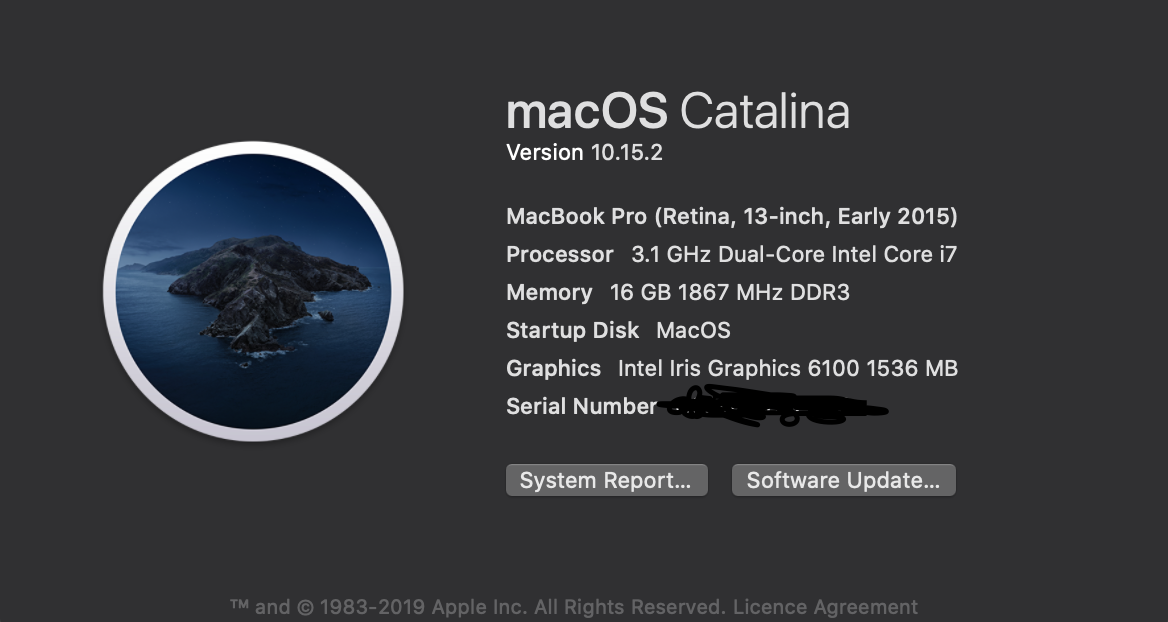This screenshot has width=1168, height=622.
Task: Click the bold macOS word in heading
Action: tap(586, 111)
